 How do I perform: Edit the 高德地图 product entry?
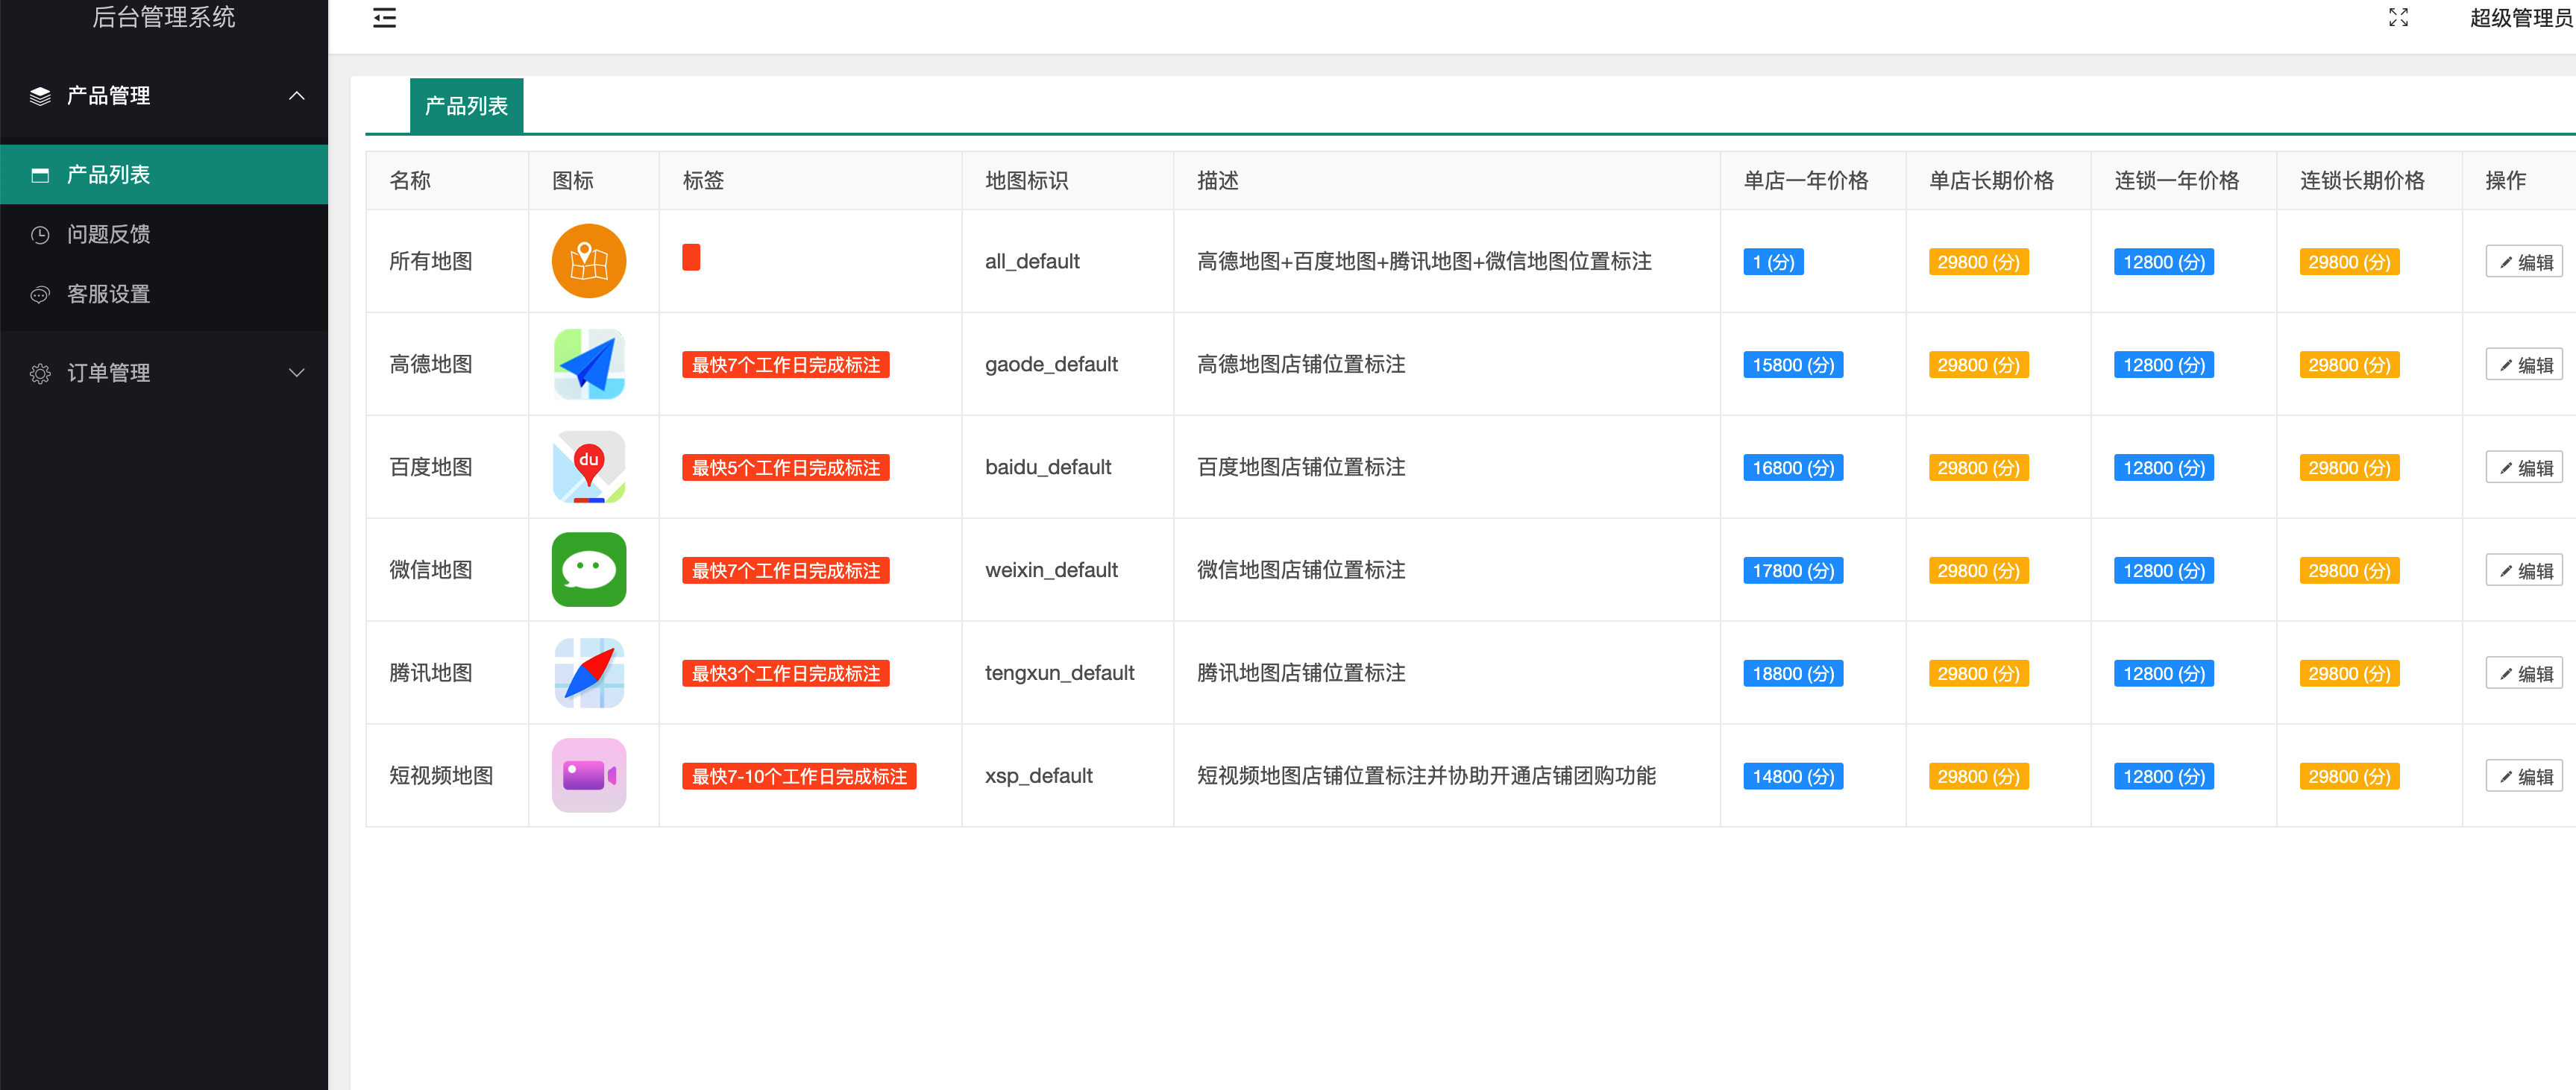click(x=2524, y=364)
